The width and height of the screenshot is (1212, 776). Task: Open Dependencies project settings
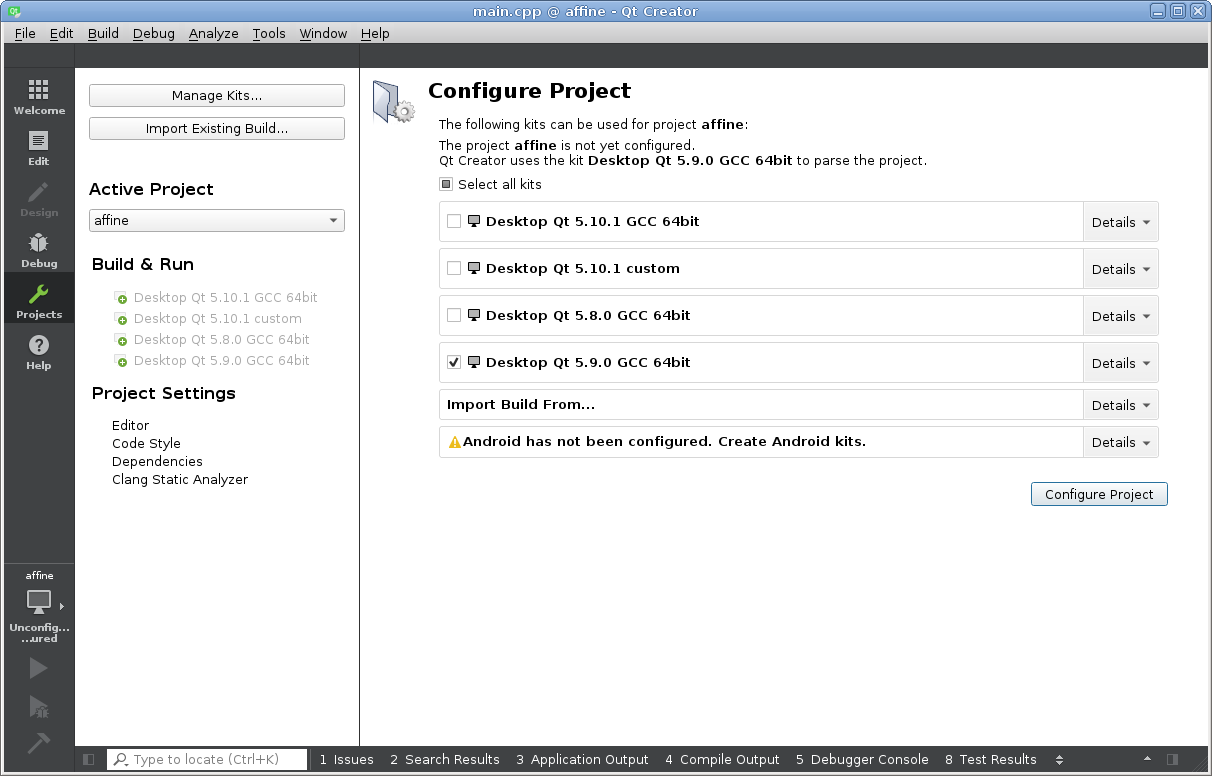click(157, 462)
